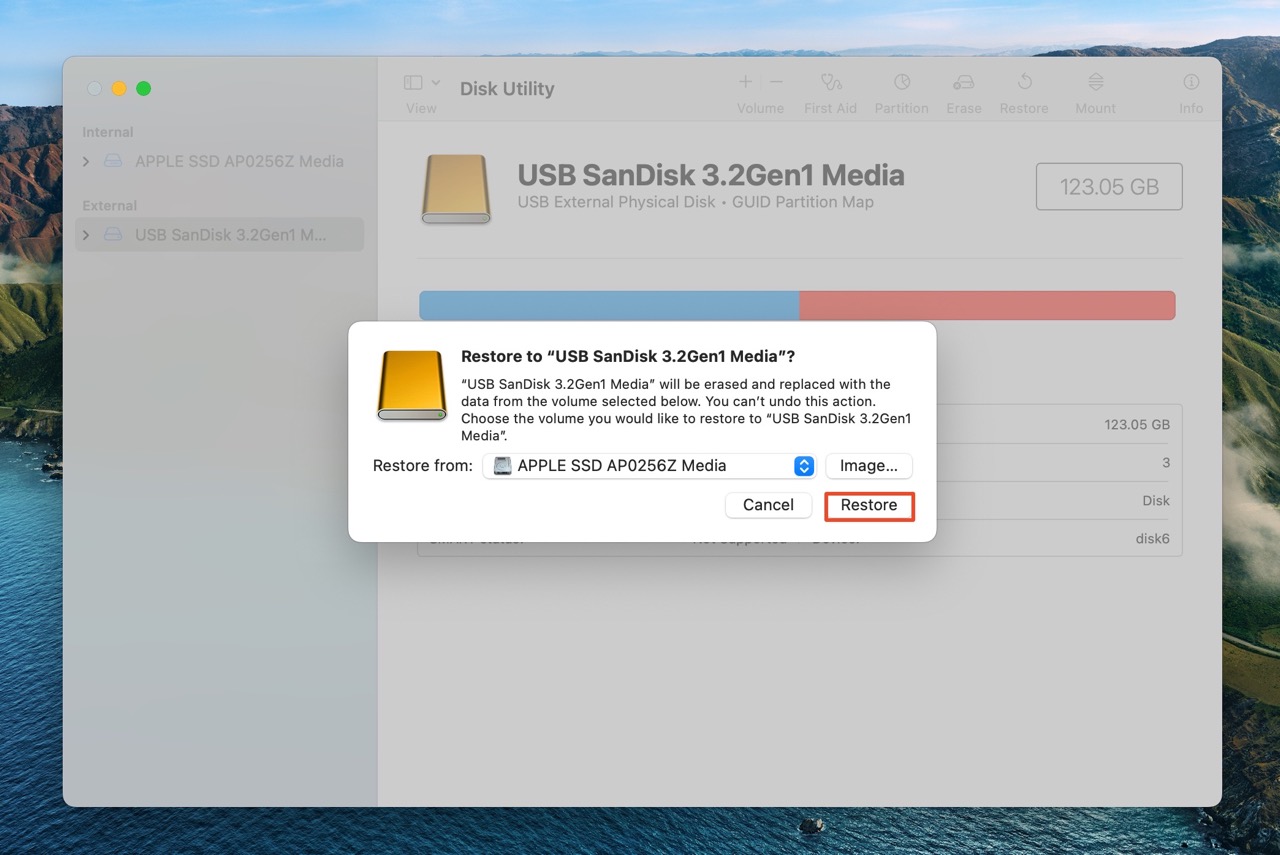Click the External sidebar heading
1280x855 pixels.
[110, 206]
